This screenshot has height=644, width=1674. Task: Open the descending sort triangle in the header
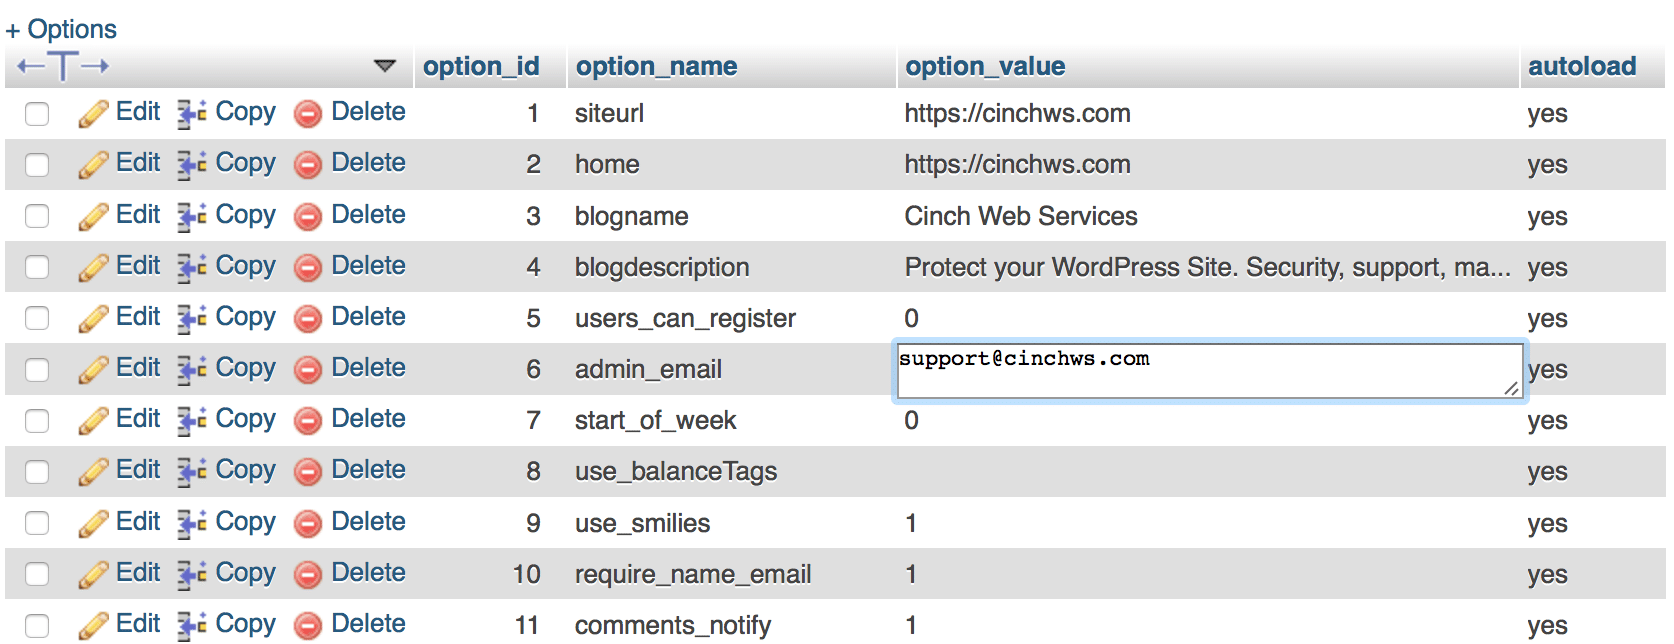click(x=385, y=65)
